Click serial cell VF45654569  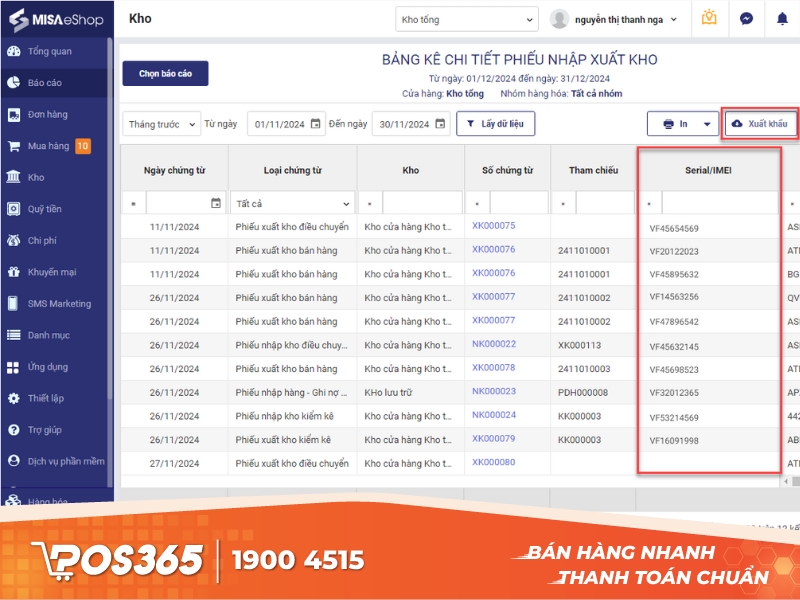pyautogui.click(x=674, y=229)
